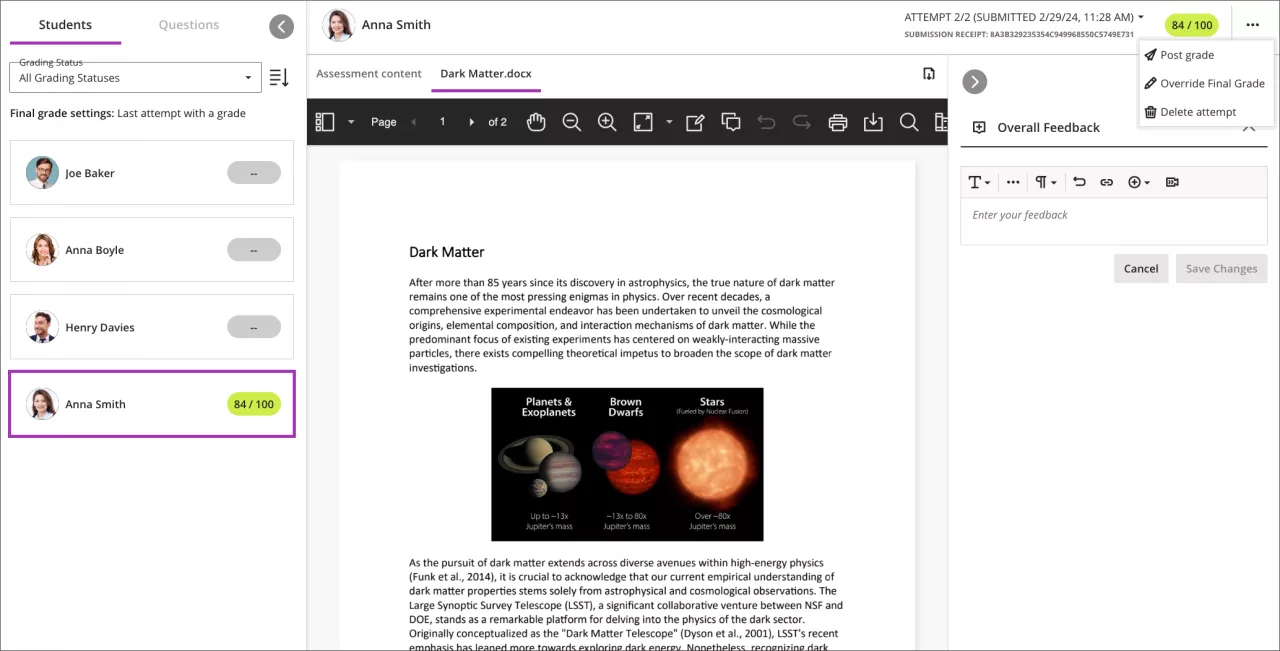Open the Assessment content tab

[369, 74]
